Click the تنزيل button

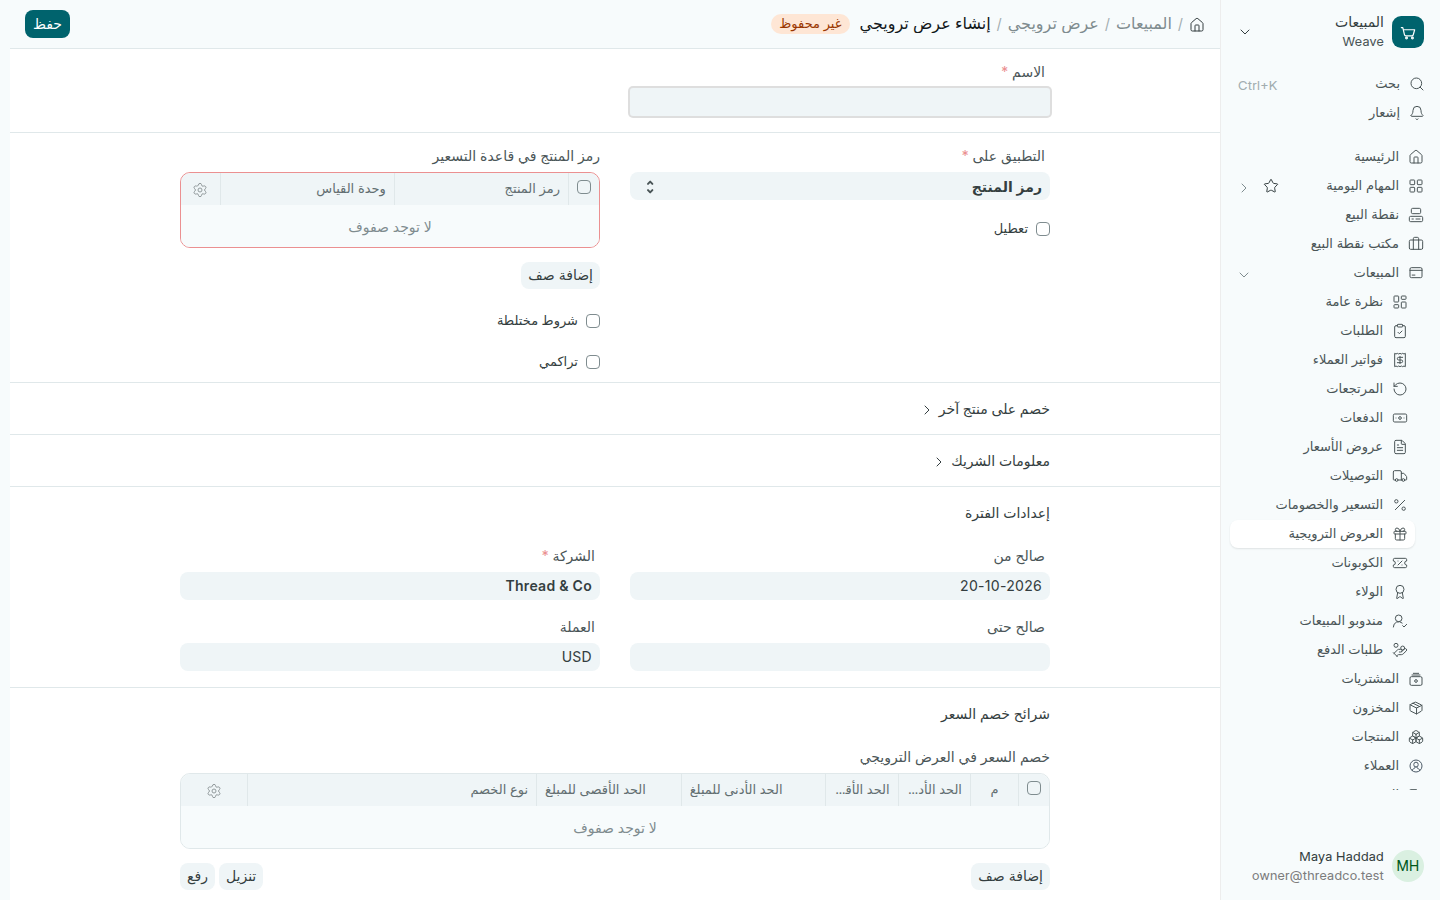point(241,876)
